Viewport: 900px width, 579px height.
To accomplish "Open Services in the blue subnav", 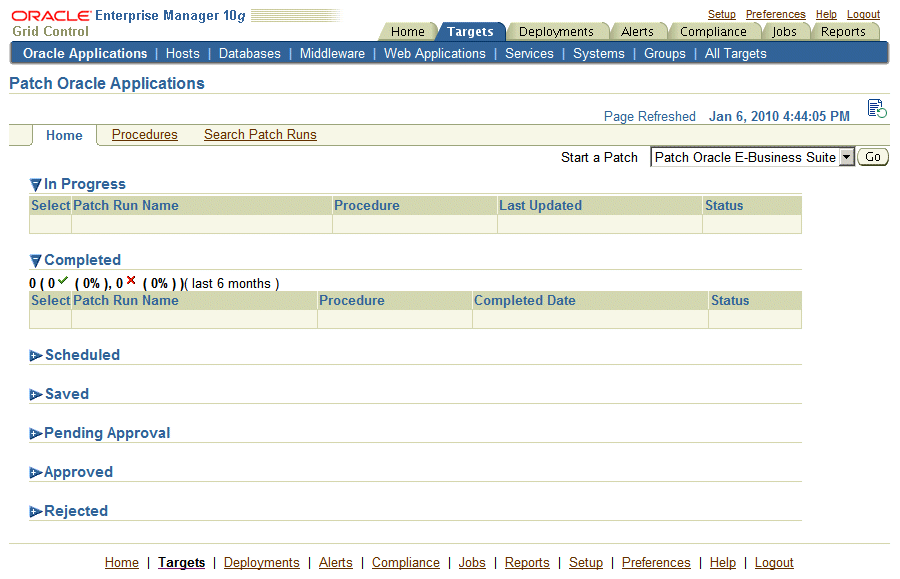I will point(529,53).
